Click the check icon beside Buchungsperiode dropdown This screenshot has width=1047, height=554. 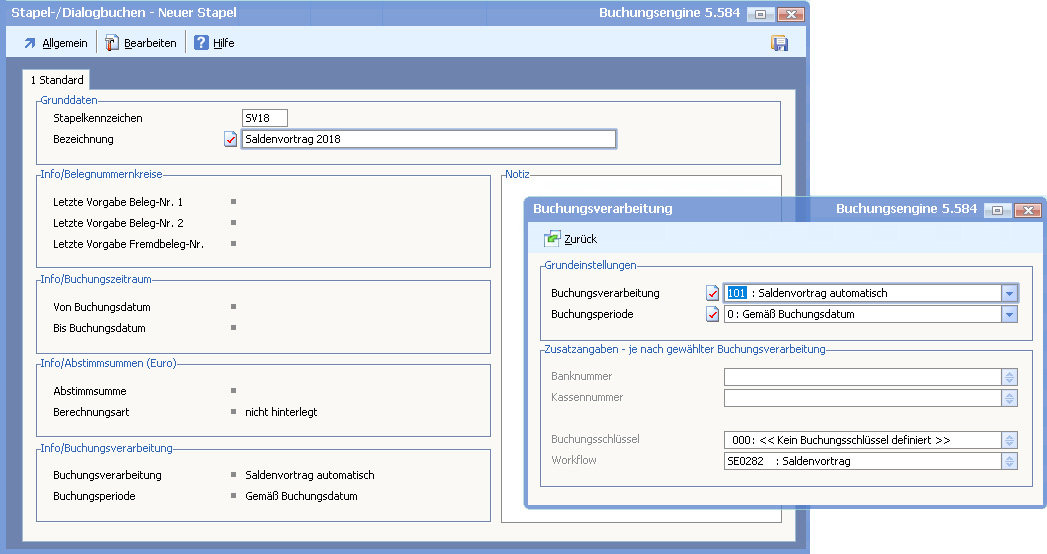(x=713, y=315)
